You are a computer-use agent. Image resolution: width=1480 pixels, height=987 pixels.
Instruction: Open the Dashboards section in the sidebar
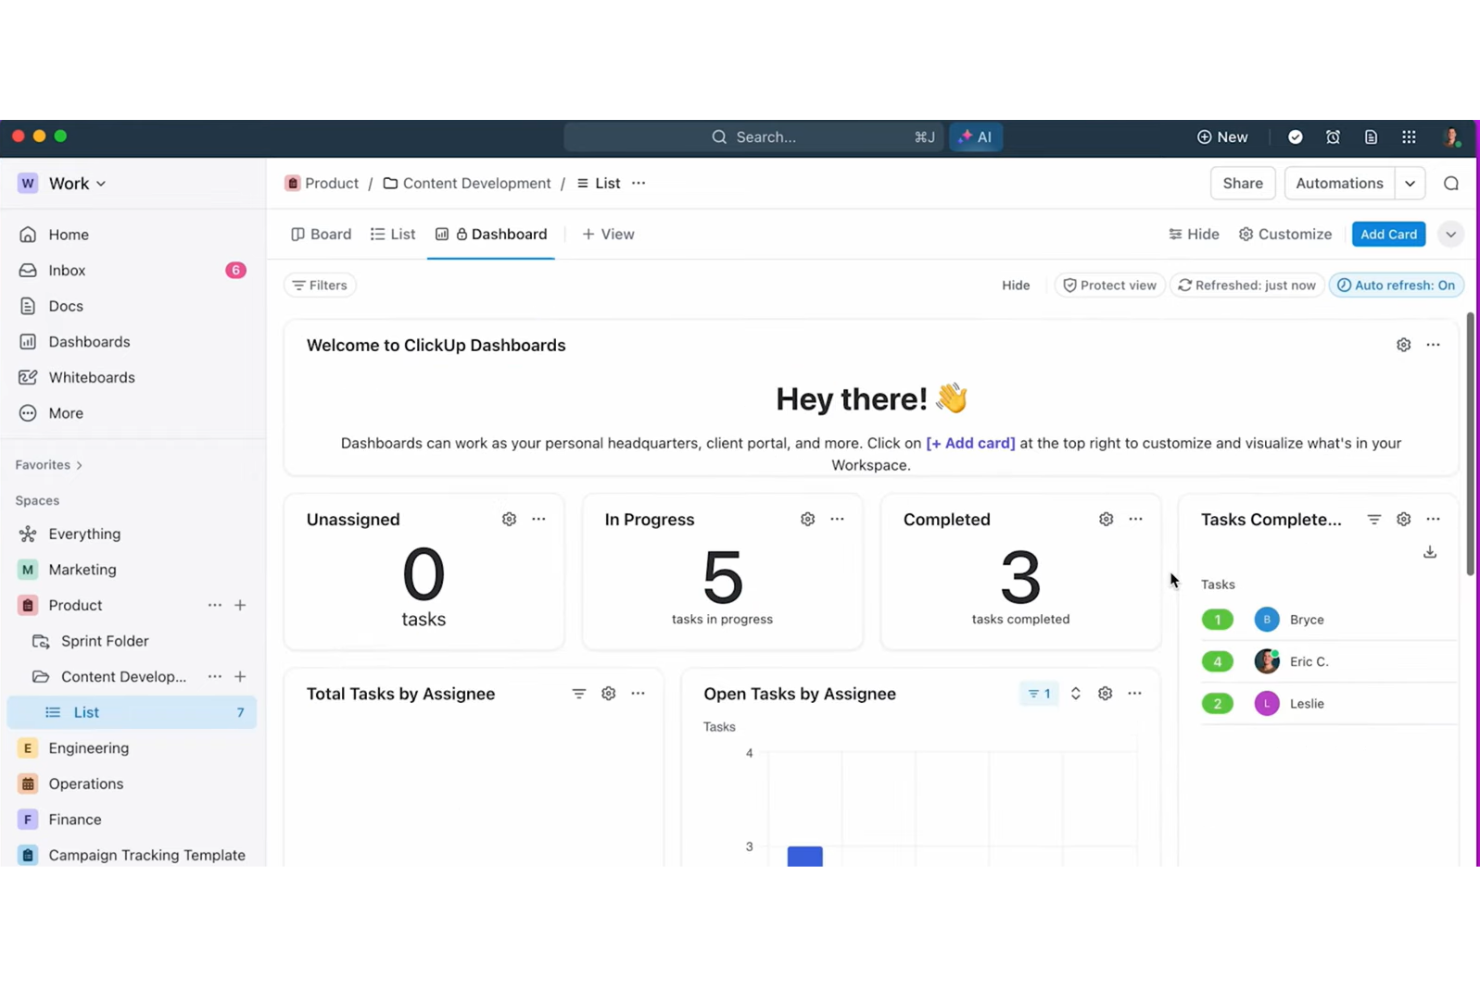(x=89, y=341)
